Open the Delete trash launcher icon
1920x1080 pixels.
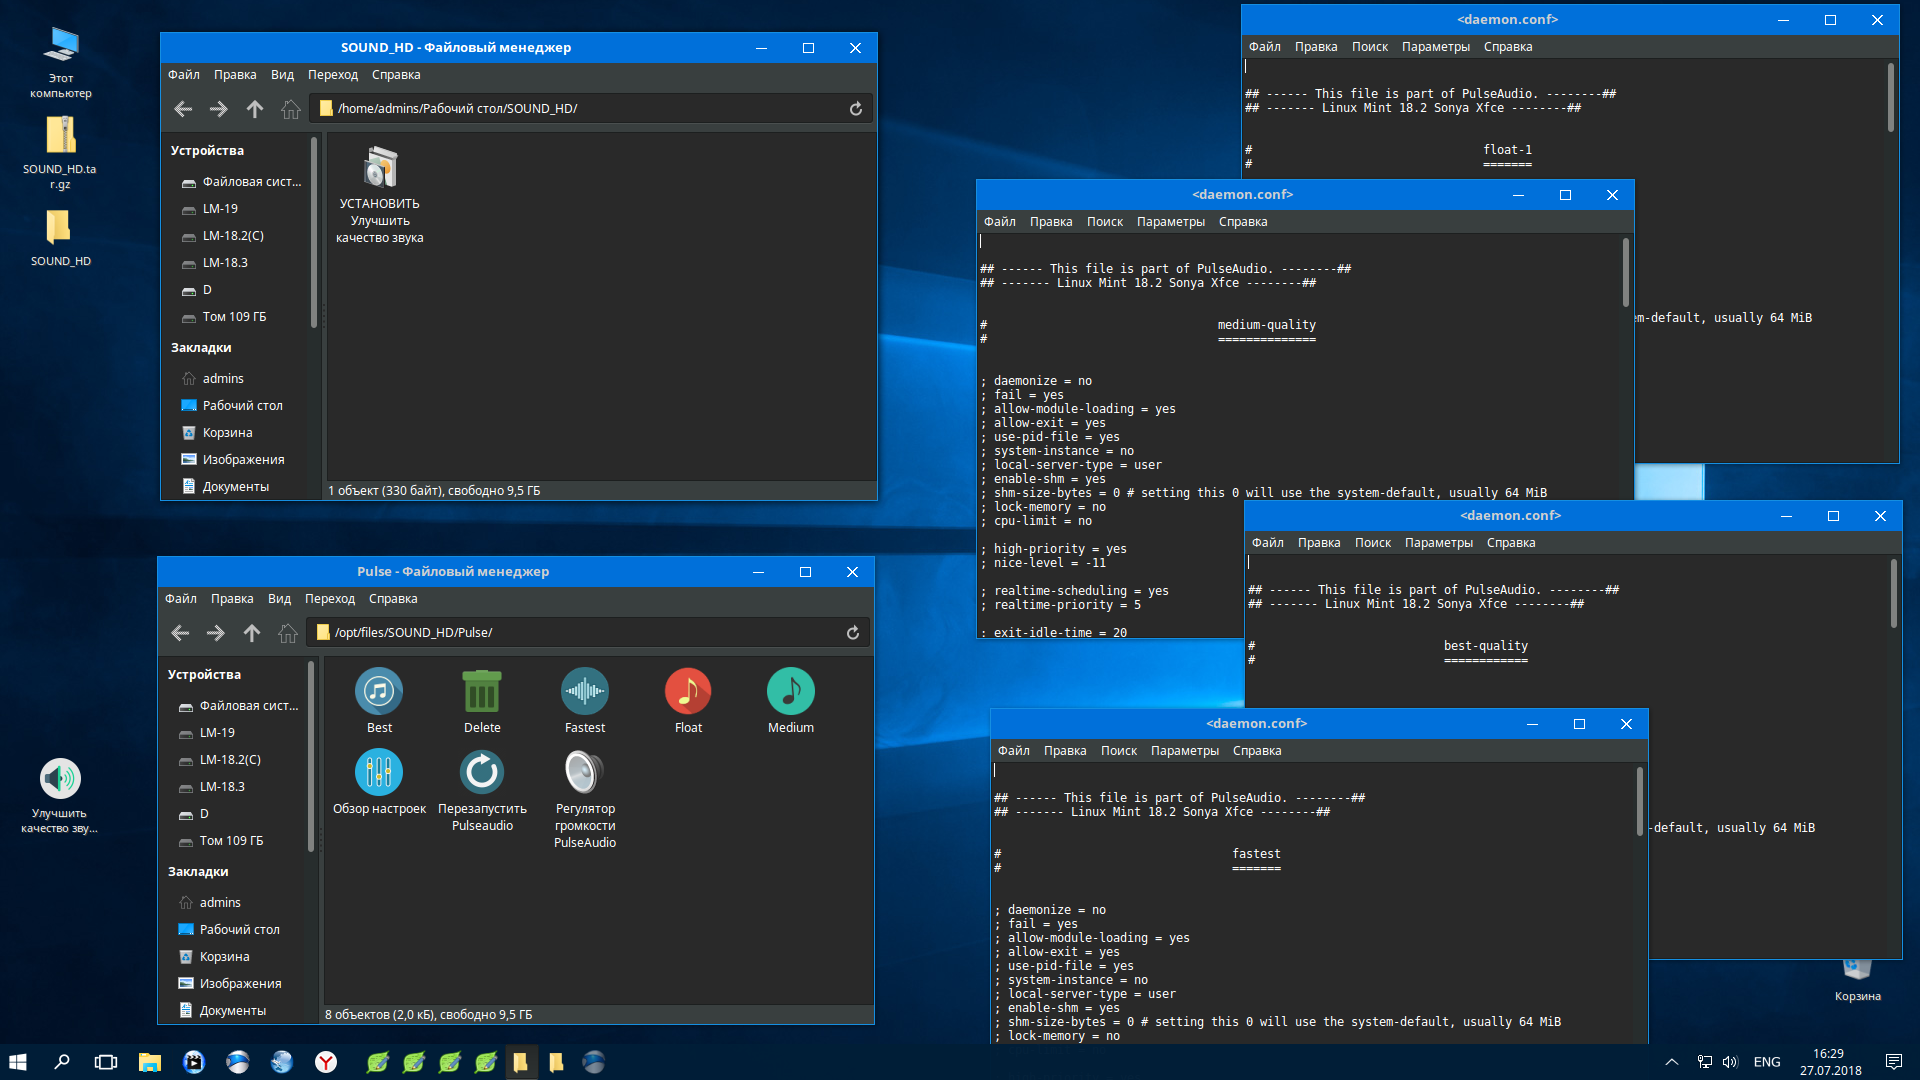point(482,692)
